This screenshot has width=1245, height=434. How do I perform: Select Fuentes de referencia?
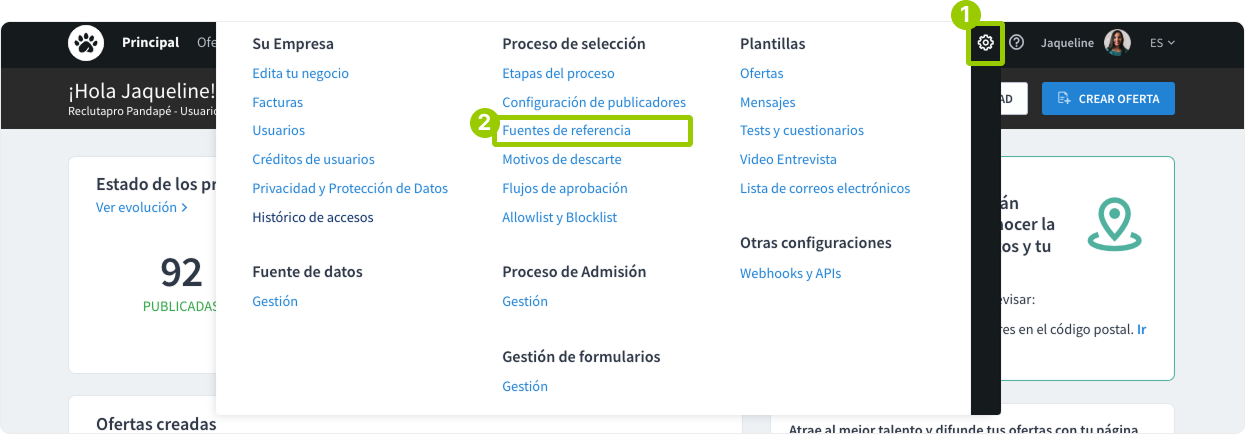tap(566, 131)
